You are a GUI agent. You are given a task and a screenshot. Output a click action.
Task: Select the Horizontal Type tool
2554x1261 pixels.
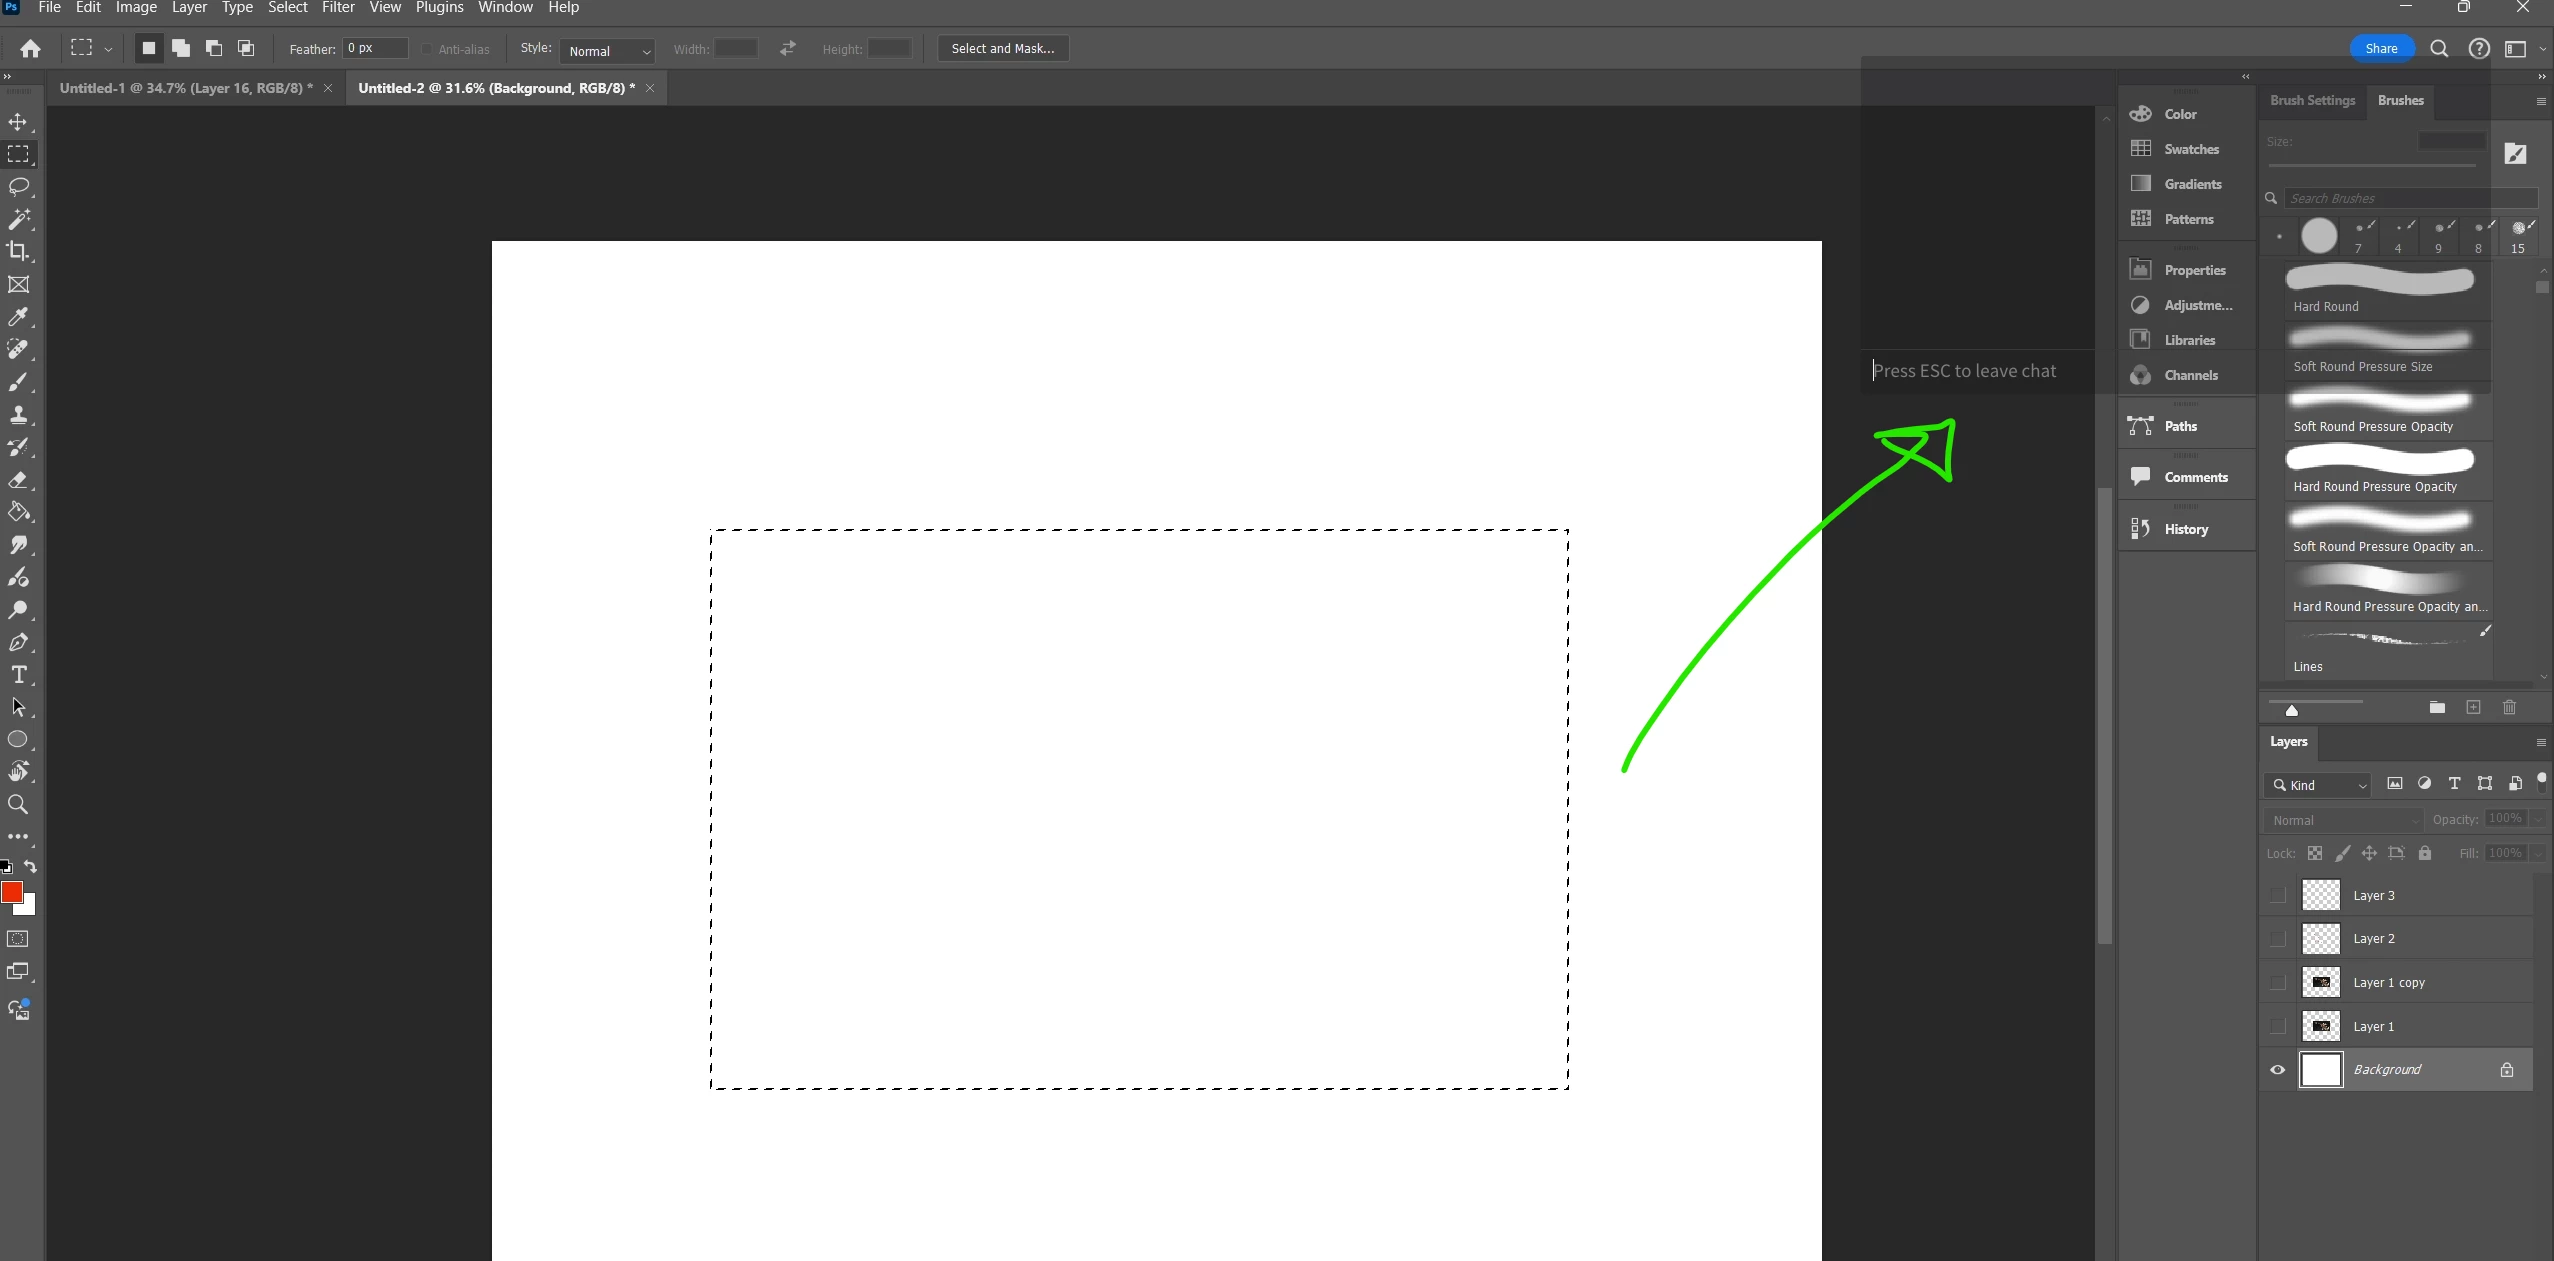tap(18, 675)
